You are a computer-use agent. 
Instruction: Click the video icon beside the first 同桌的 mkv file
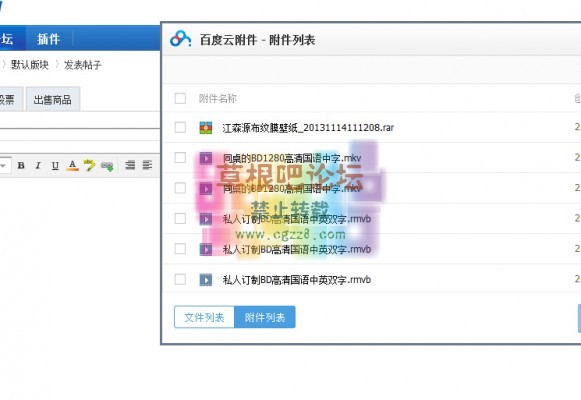point(206,158)
